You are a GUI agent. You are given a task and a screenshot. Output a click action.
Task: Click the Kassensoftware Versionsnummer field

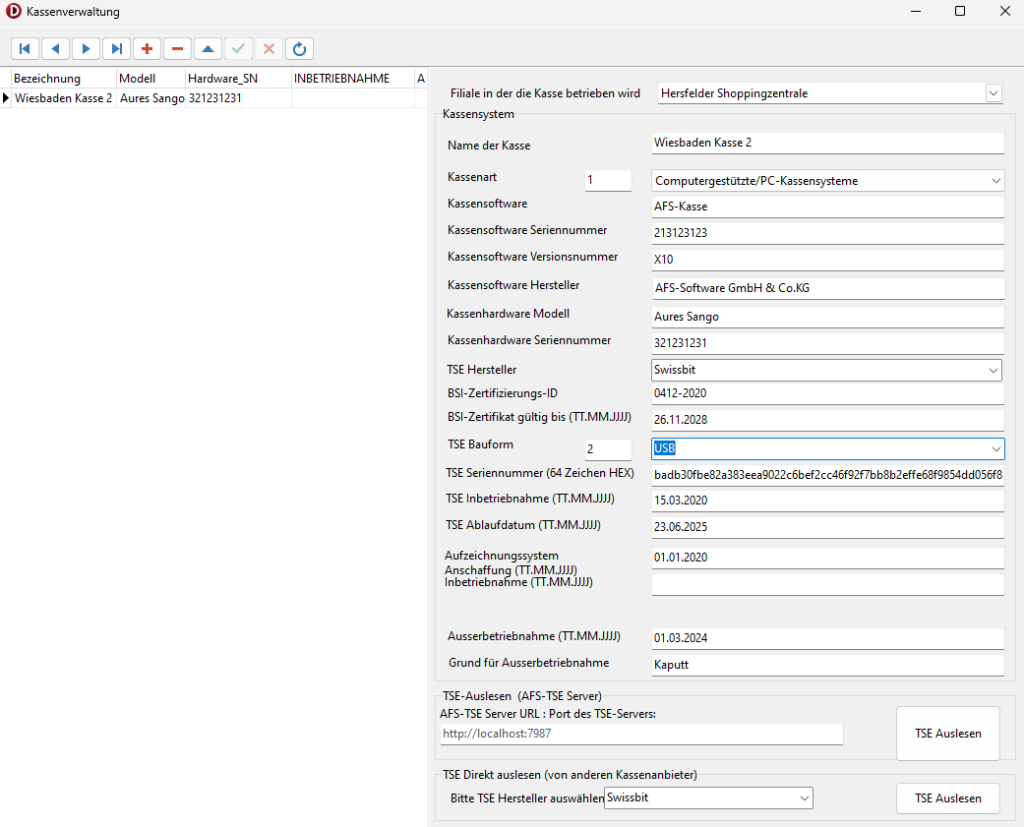point(827,259)
